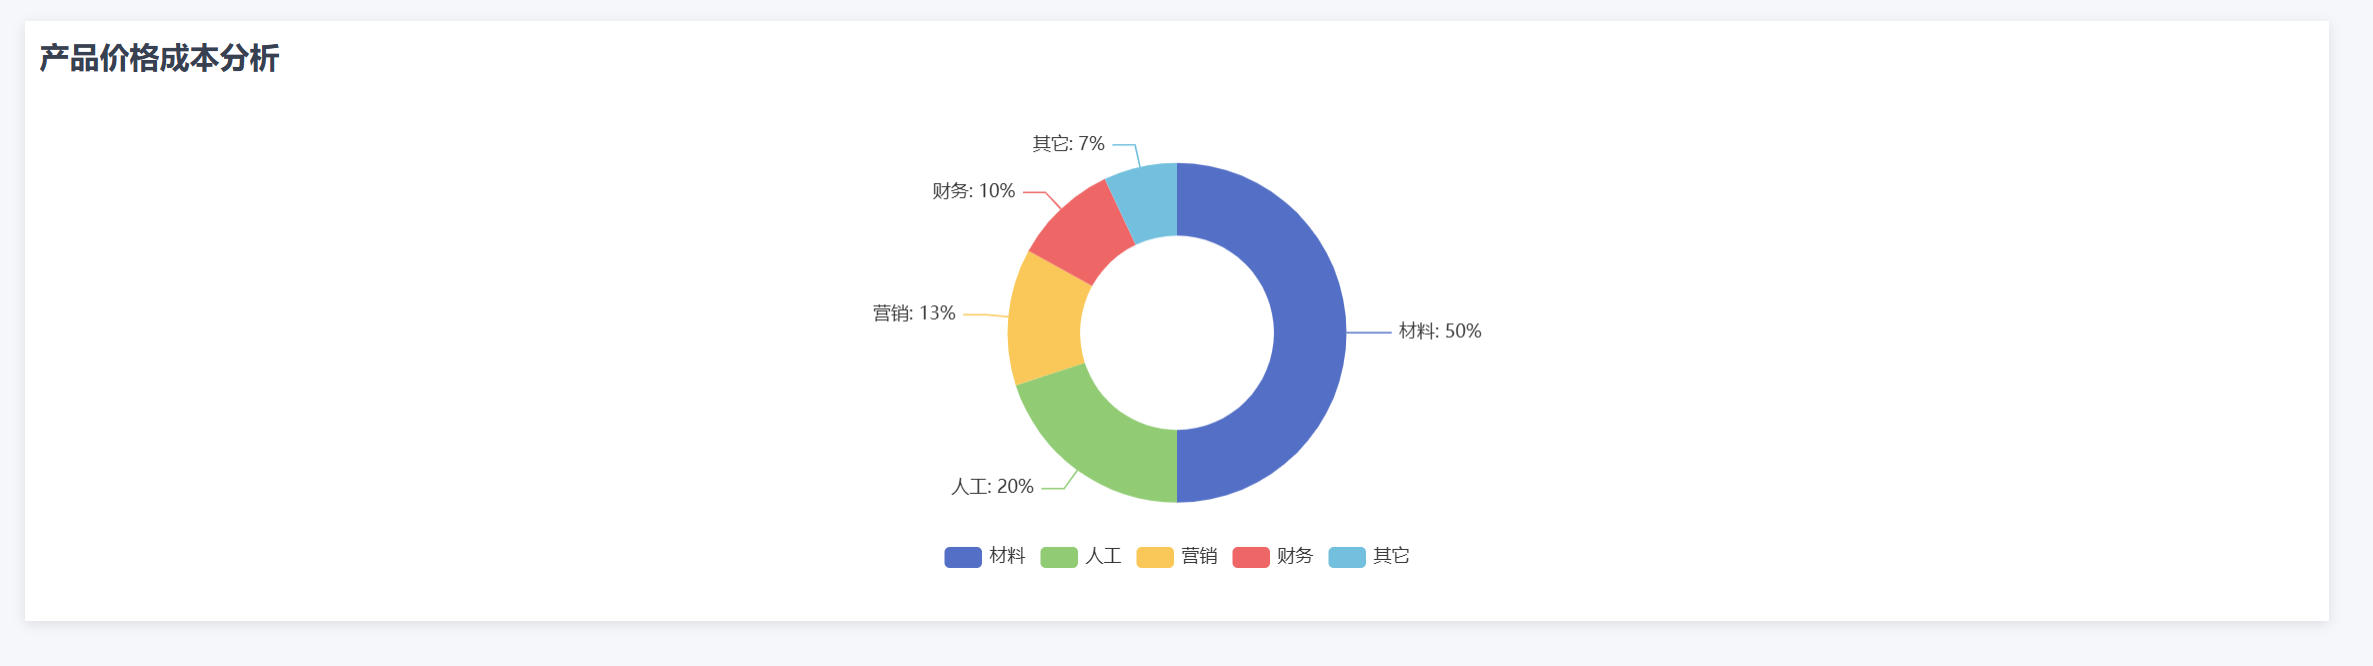The height and width of the screenshot is (666, 2373).
Task: Click the yellow 营销 legend swatch
Action: (1154, 557)
